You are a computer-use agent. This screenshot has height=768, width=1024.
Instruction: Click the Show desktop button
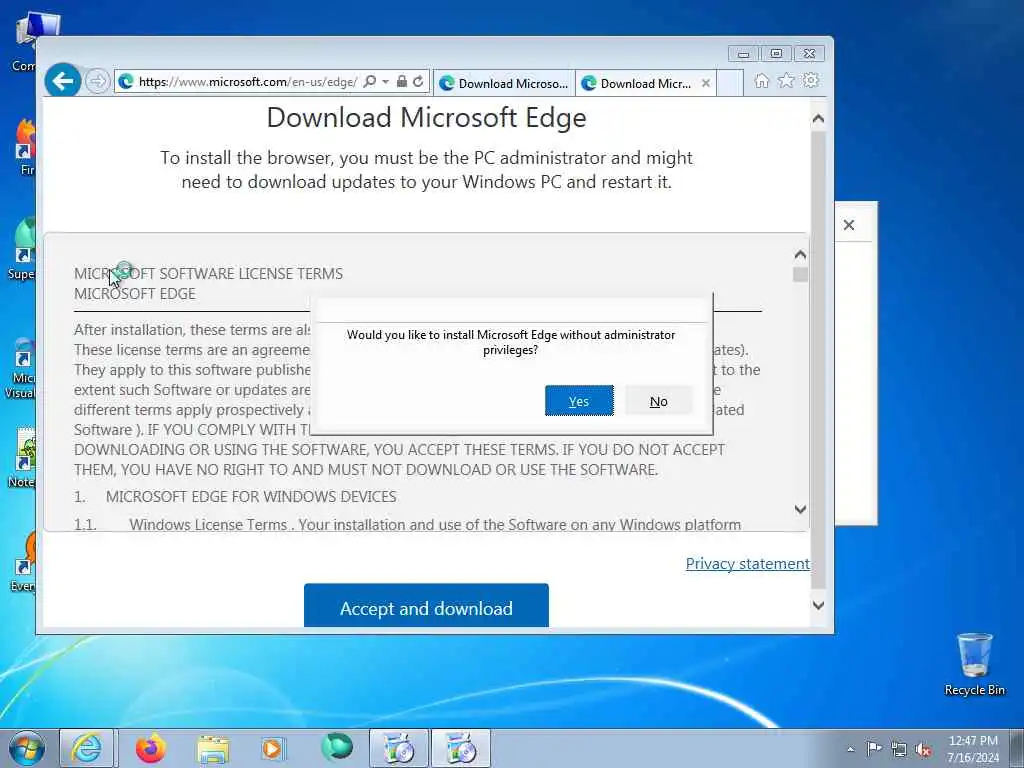coord(1018,748)
